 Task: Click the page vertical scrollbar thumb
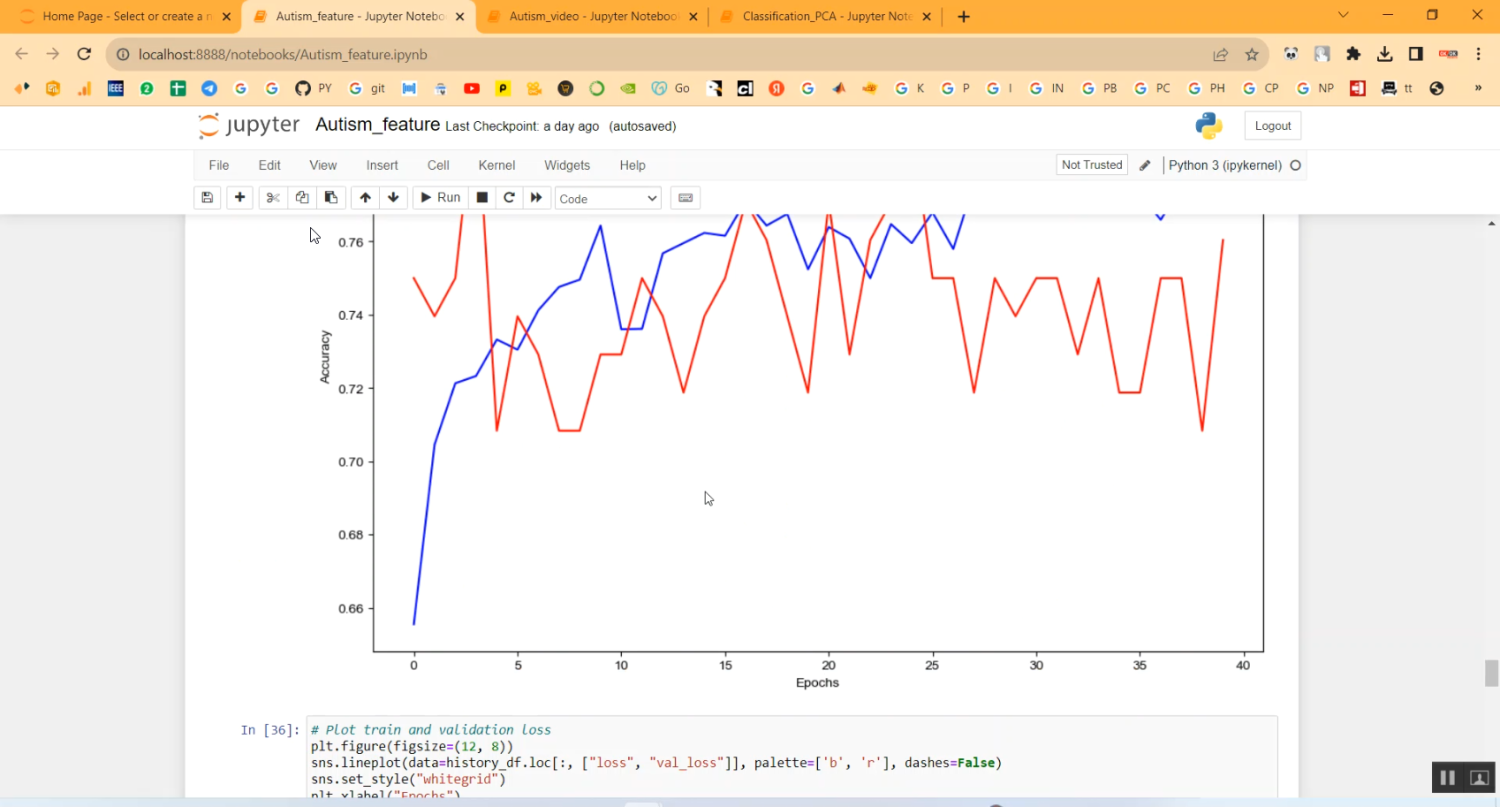1491,673
